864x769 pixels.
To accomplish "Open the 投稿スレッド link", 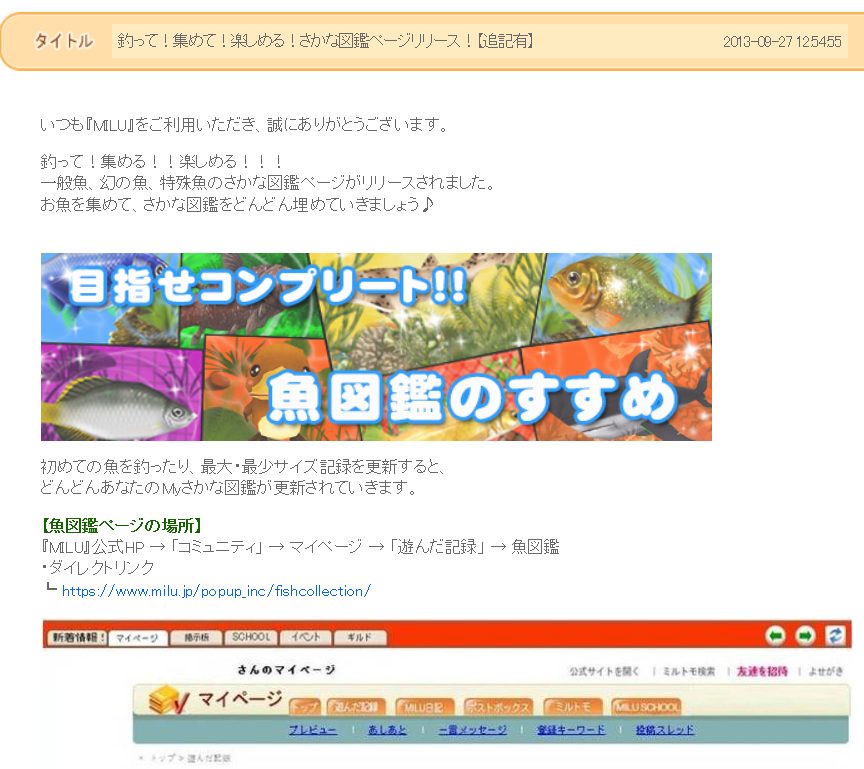I will (664, 730).
